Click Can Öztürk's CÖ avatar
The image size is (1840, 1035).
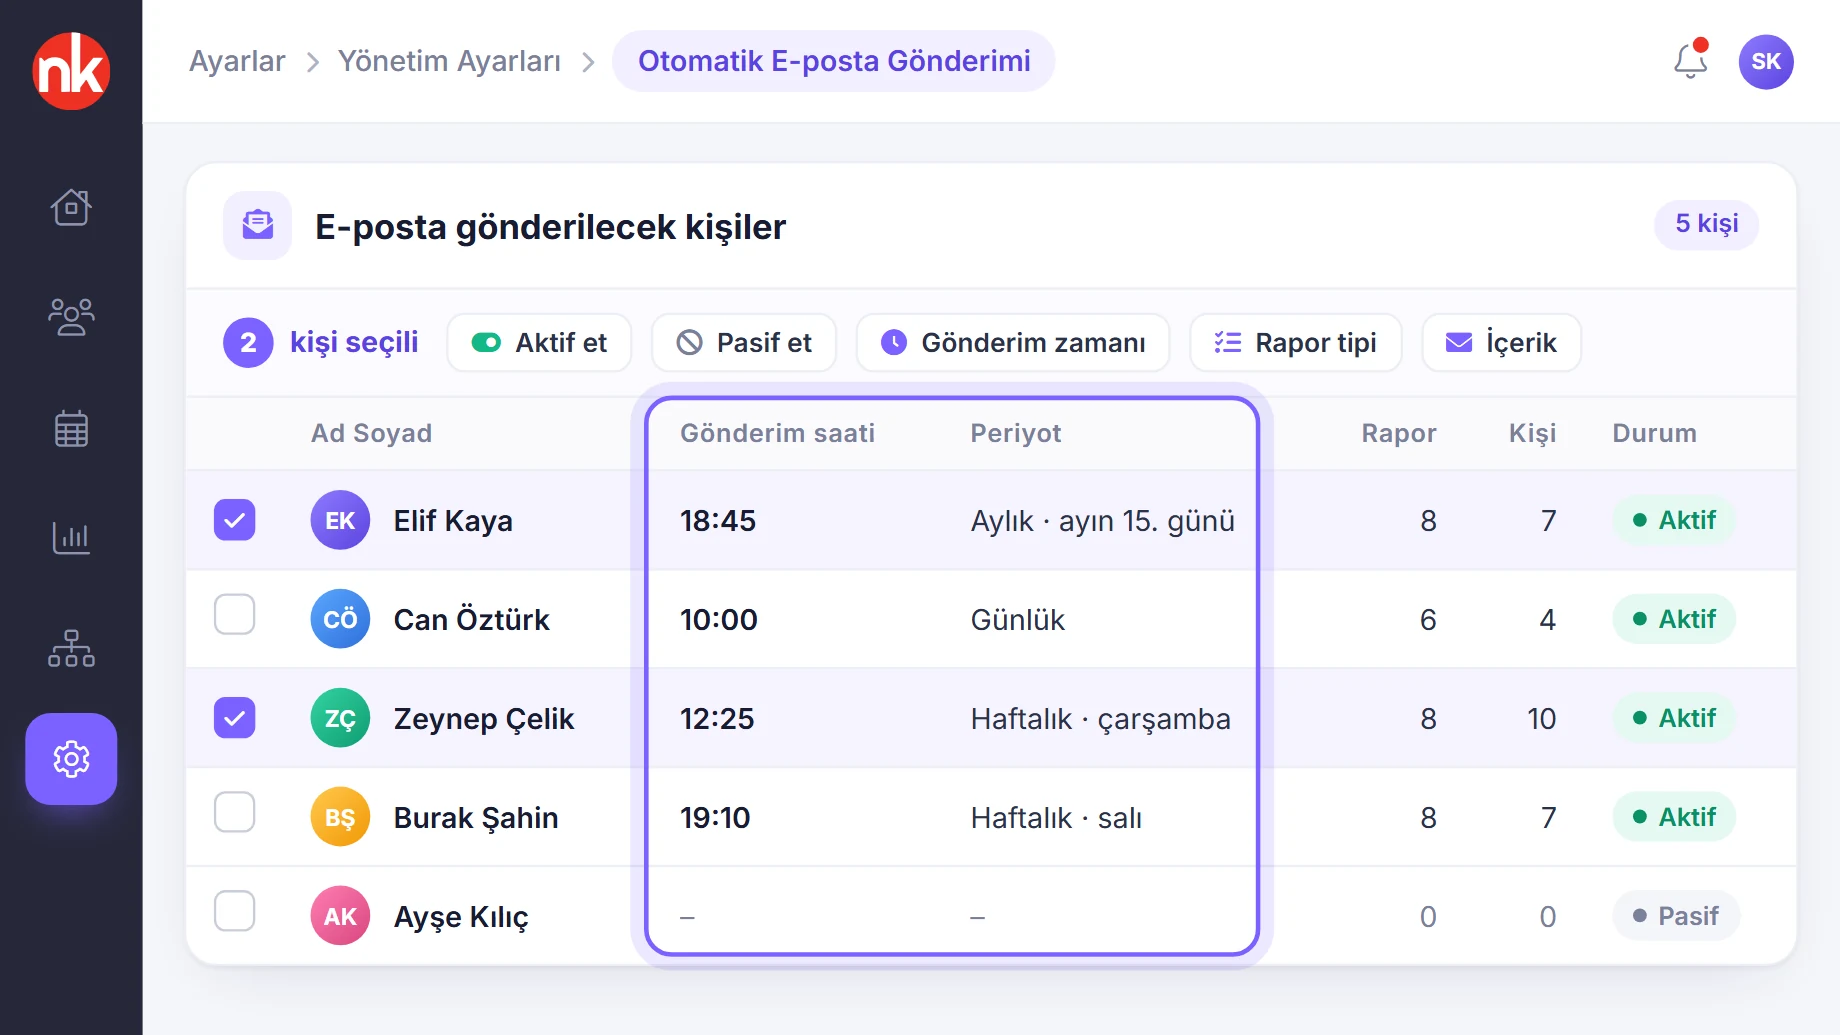click(340, 619)
